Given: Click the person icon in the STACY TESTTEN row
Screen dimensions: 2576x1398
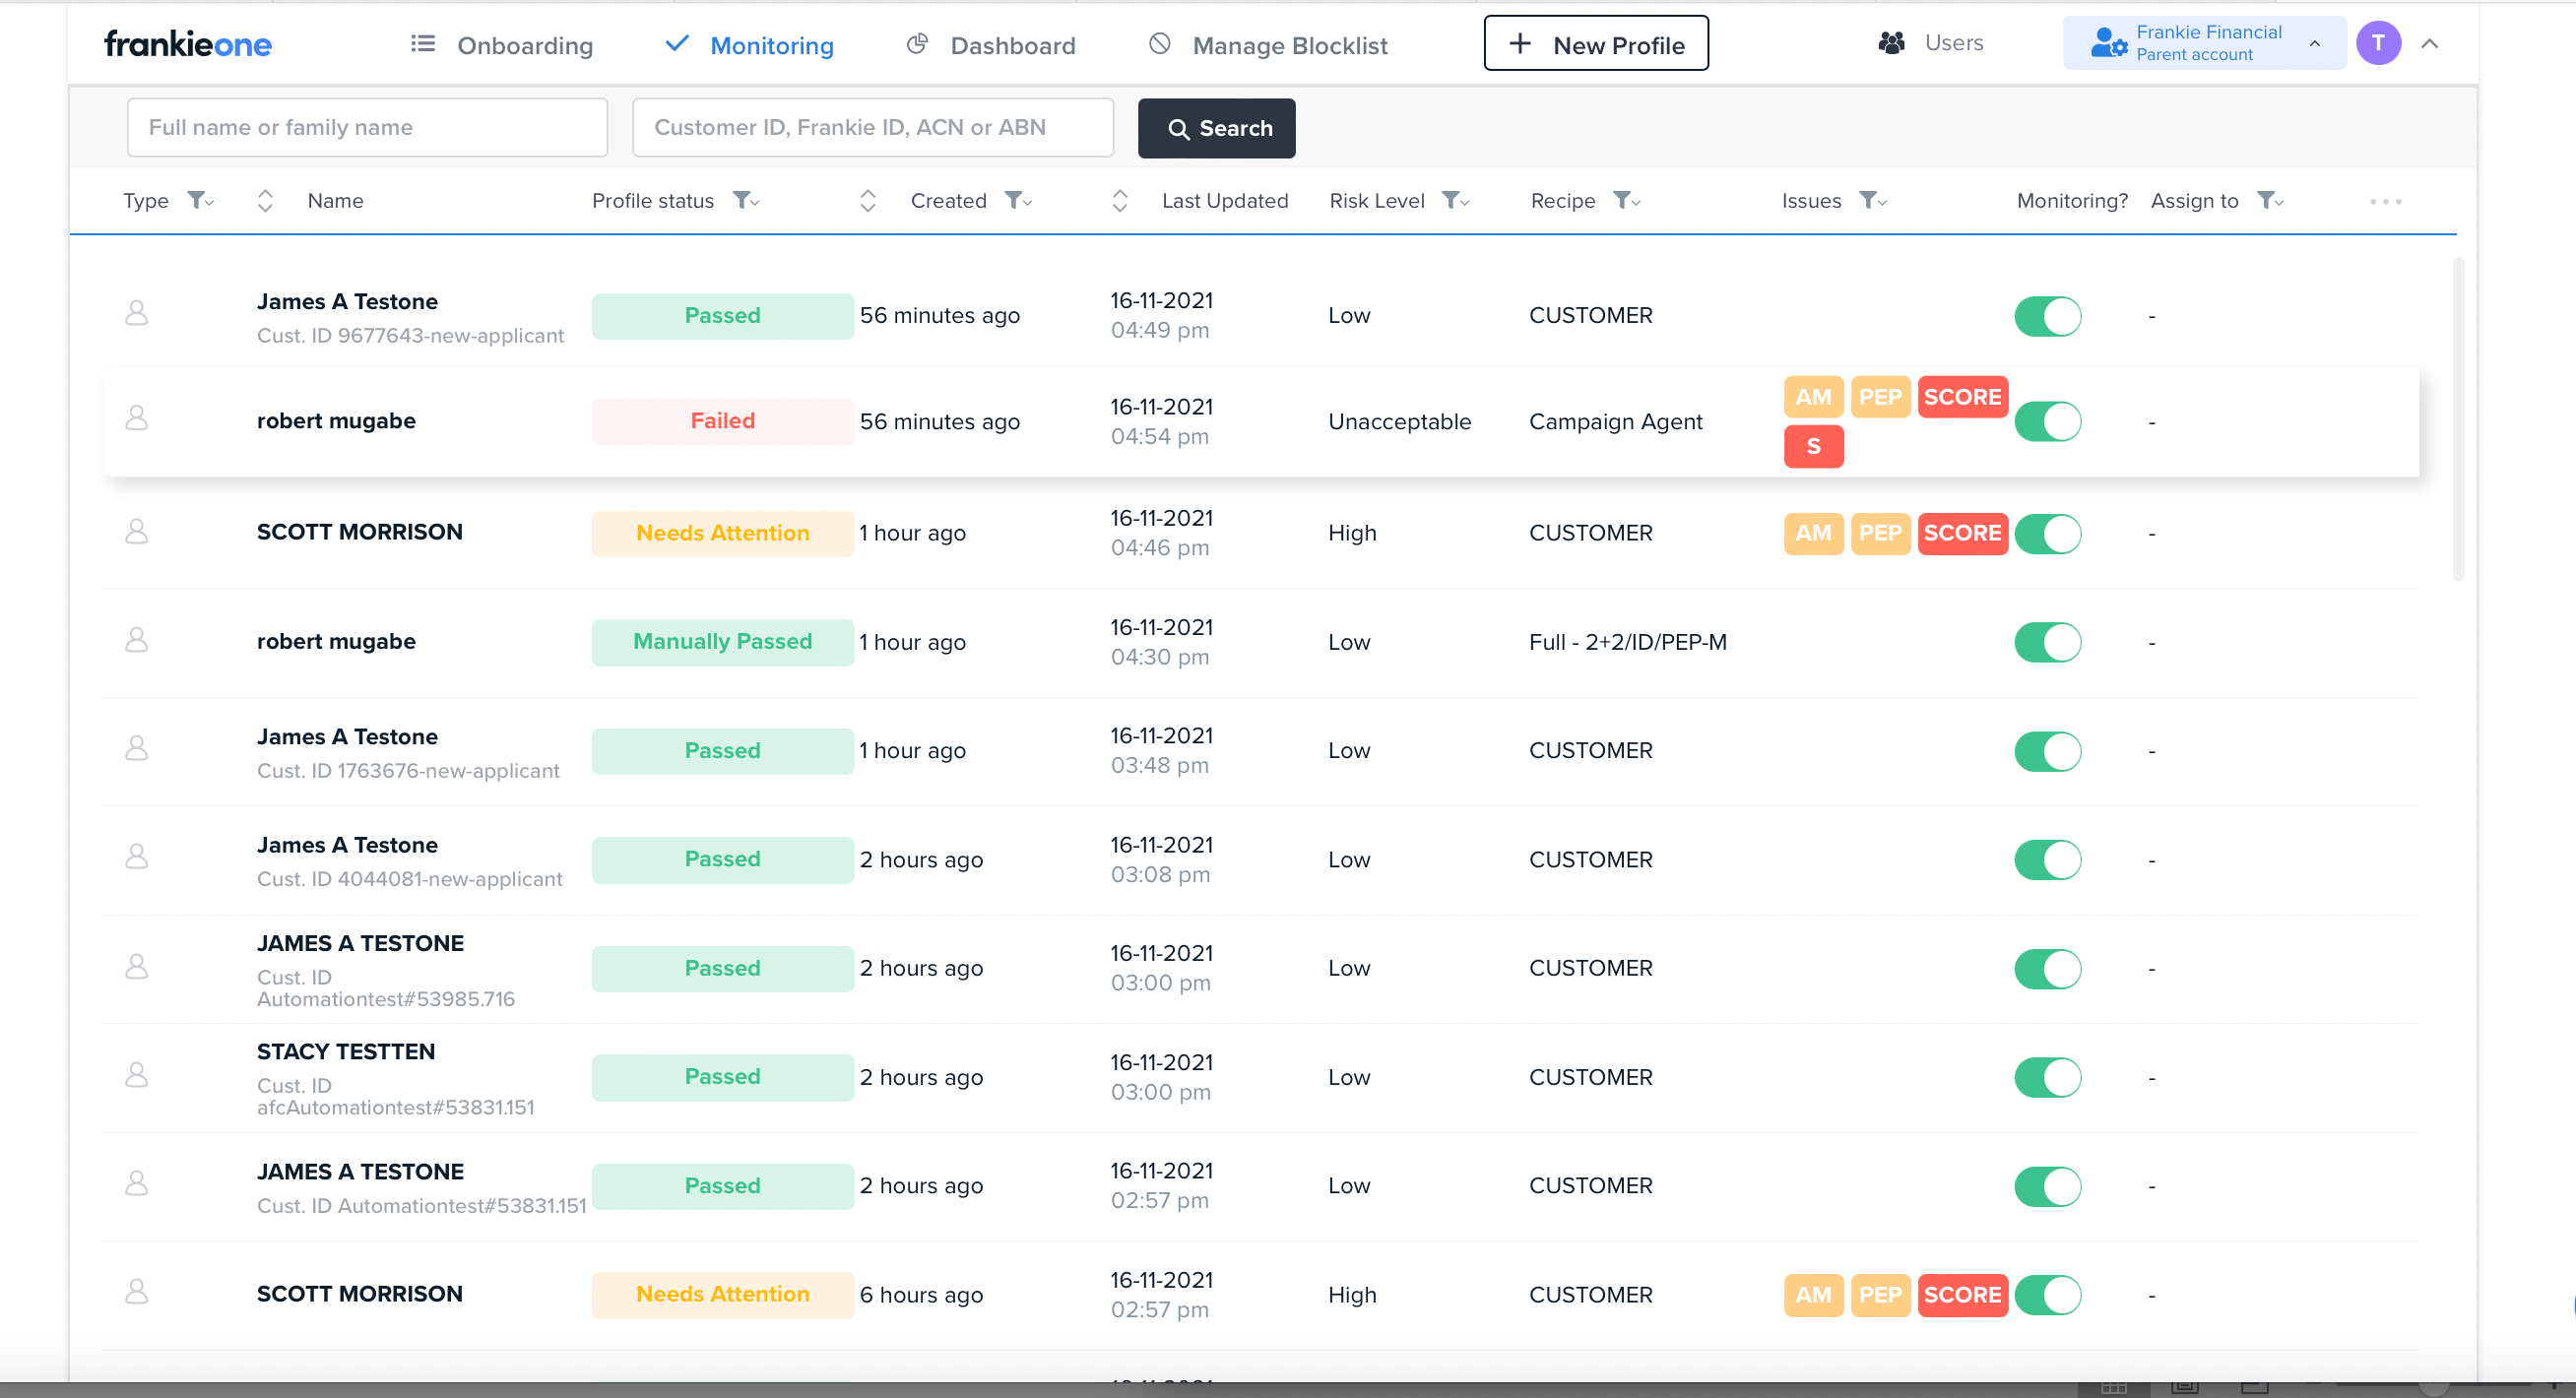Looking at the screenshot, I should tap(137, 1076).
